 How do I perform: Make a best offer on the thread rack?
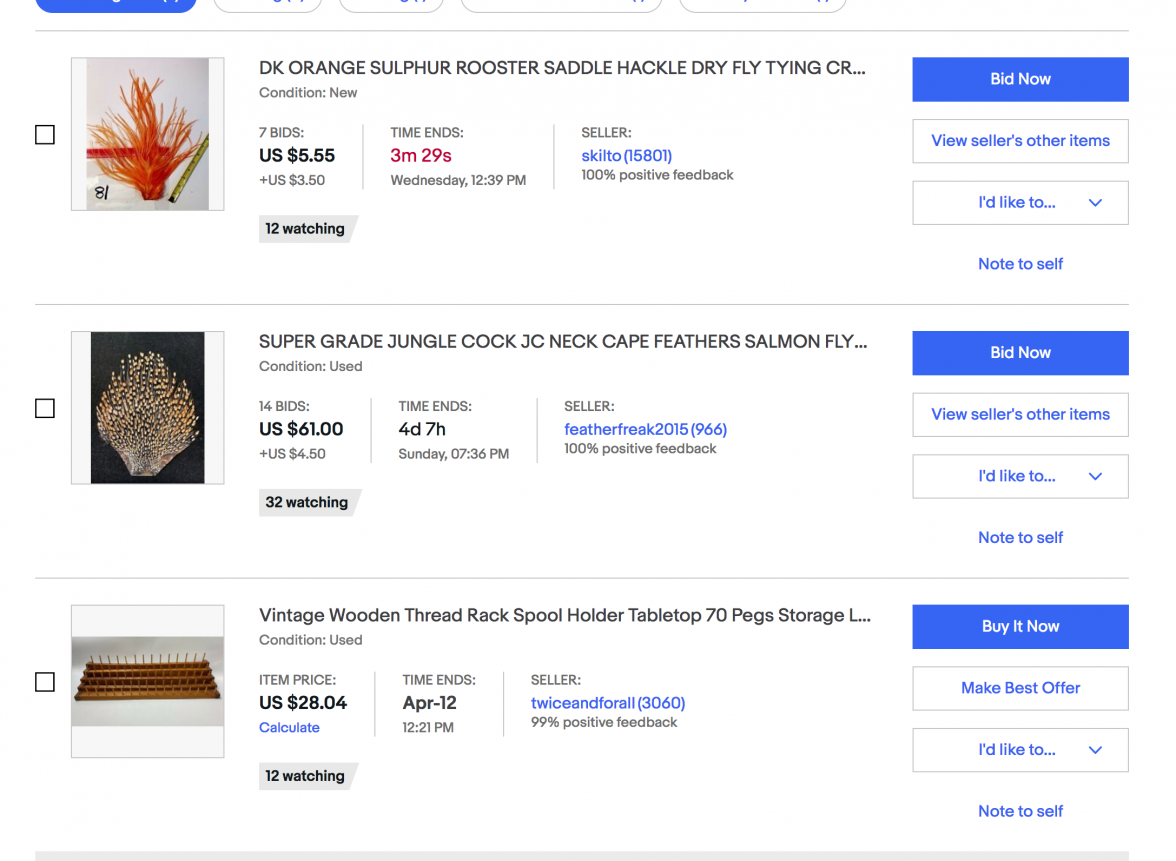click(1020, 688)
